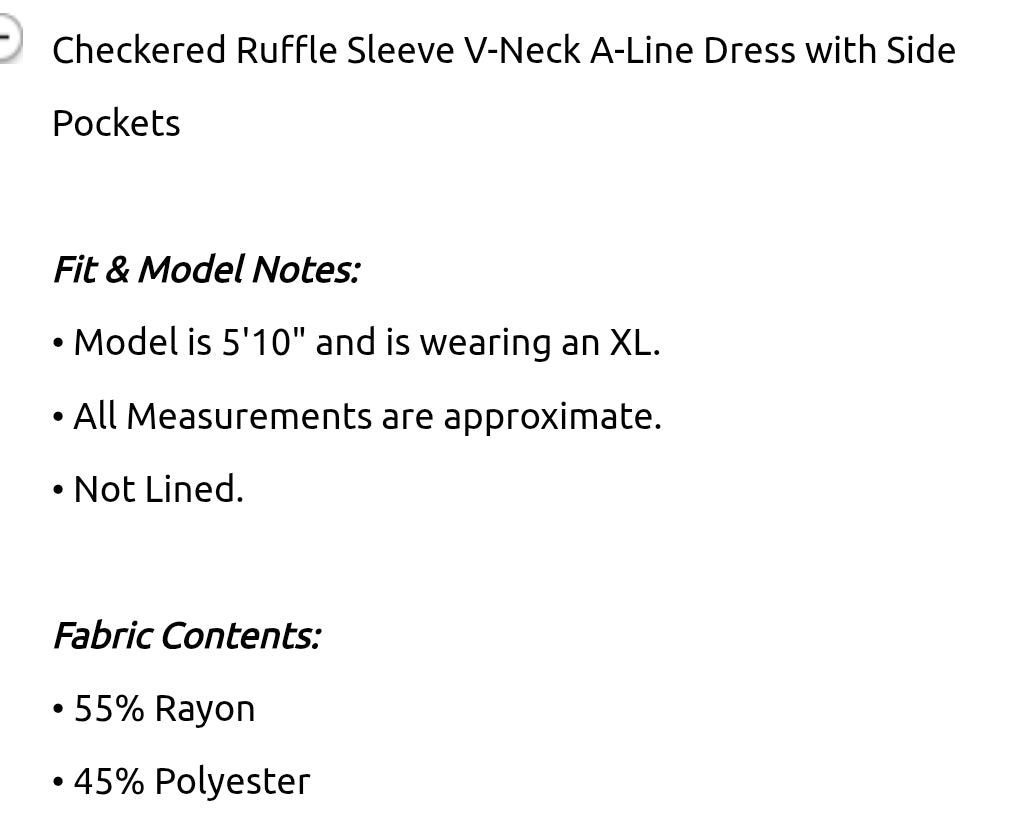
Task: Click the word "Side" in the title
Action: pos(921,50)
